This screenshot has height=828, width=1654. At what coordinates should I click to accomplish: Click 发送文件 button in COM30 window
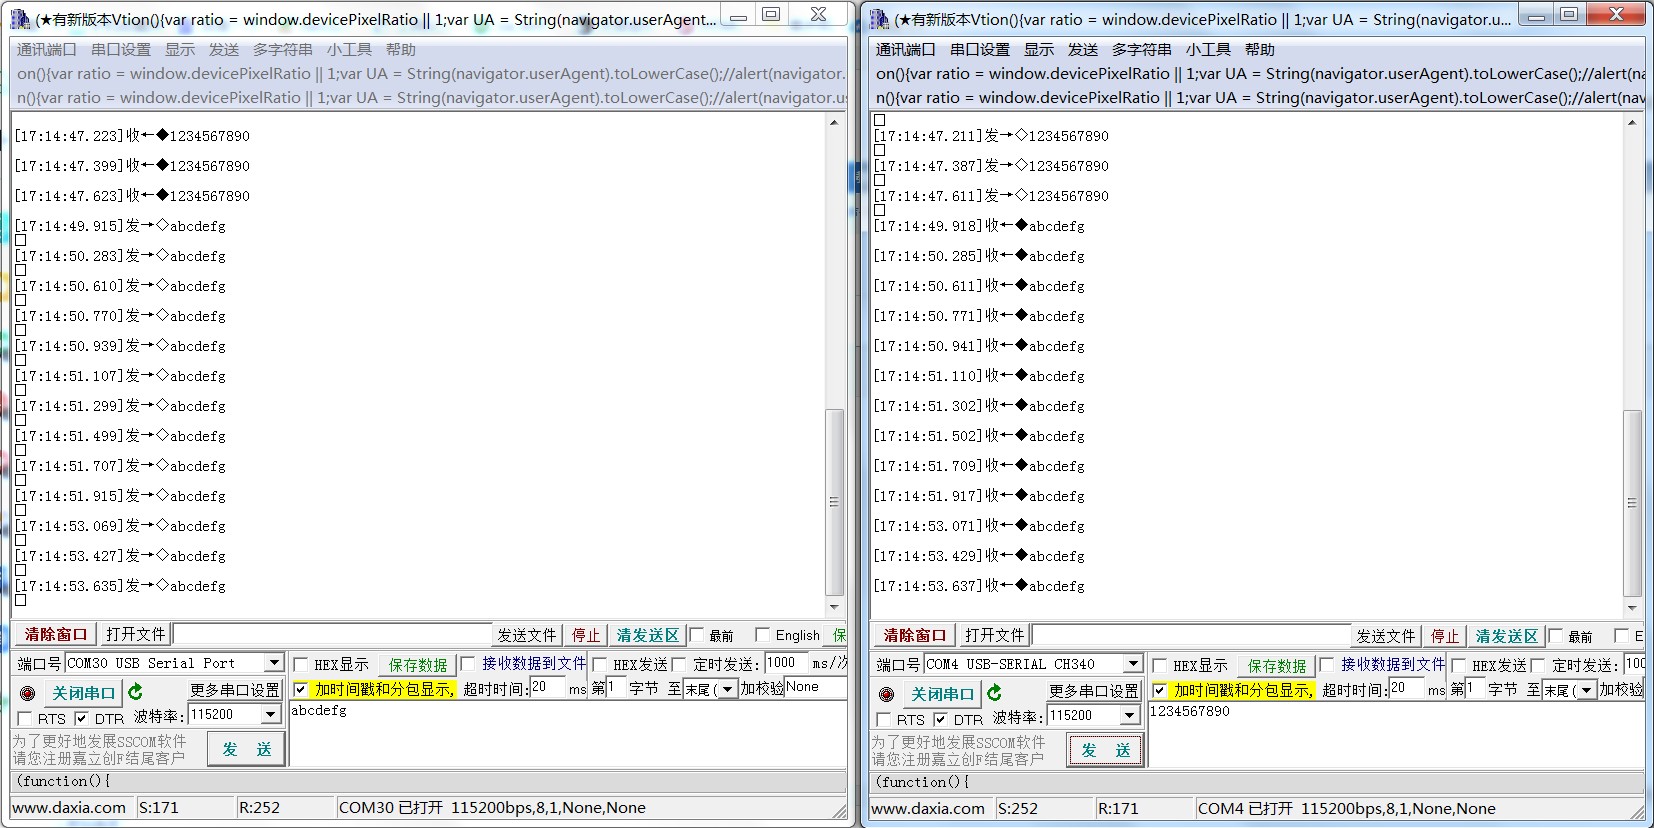(527, 635)
